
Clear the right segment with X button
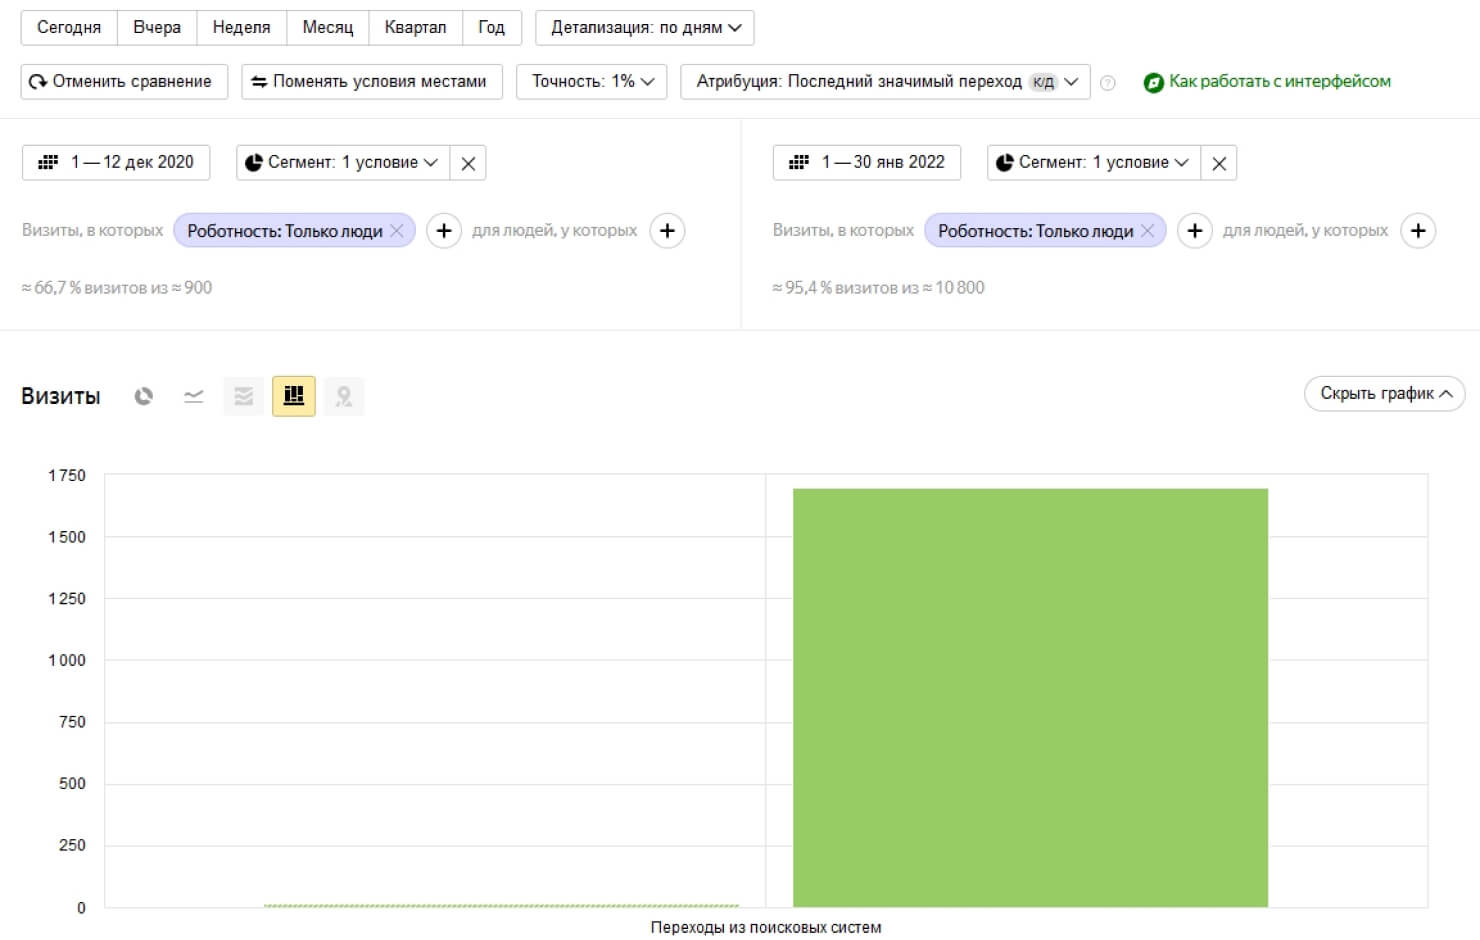point(1218,163)
